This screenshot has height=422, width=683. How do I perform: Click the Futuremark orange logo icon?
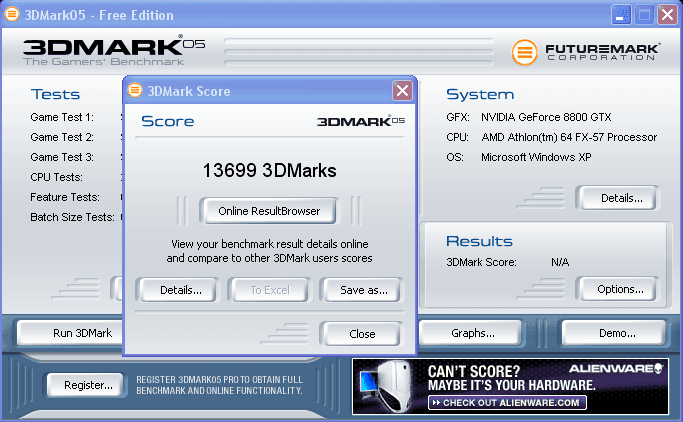(x=524, y=52)
